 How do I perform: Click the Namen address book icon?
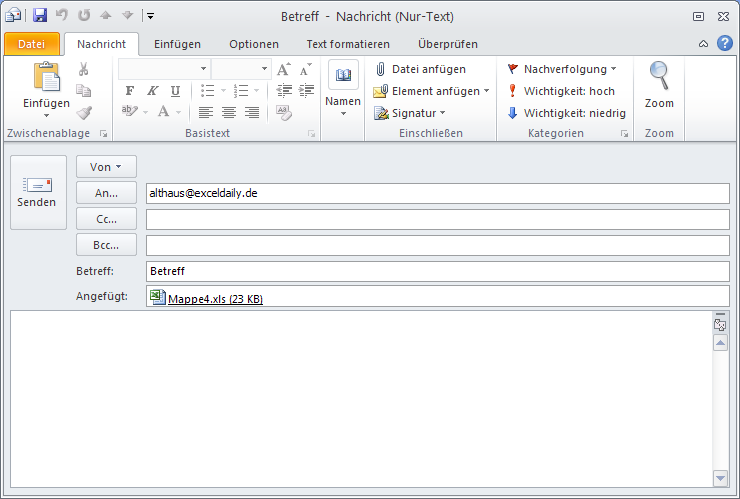[343, 75]
